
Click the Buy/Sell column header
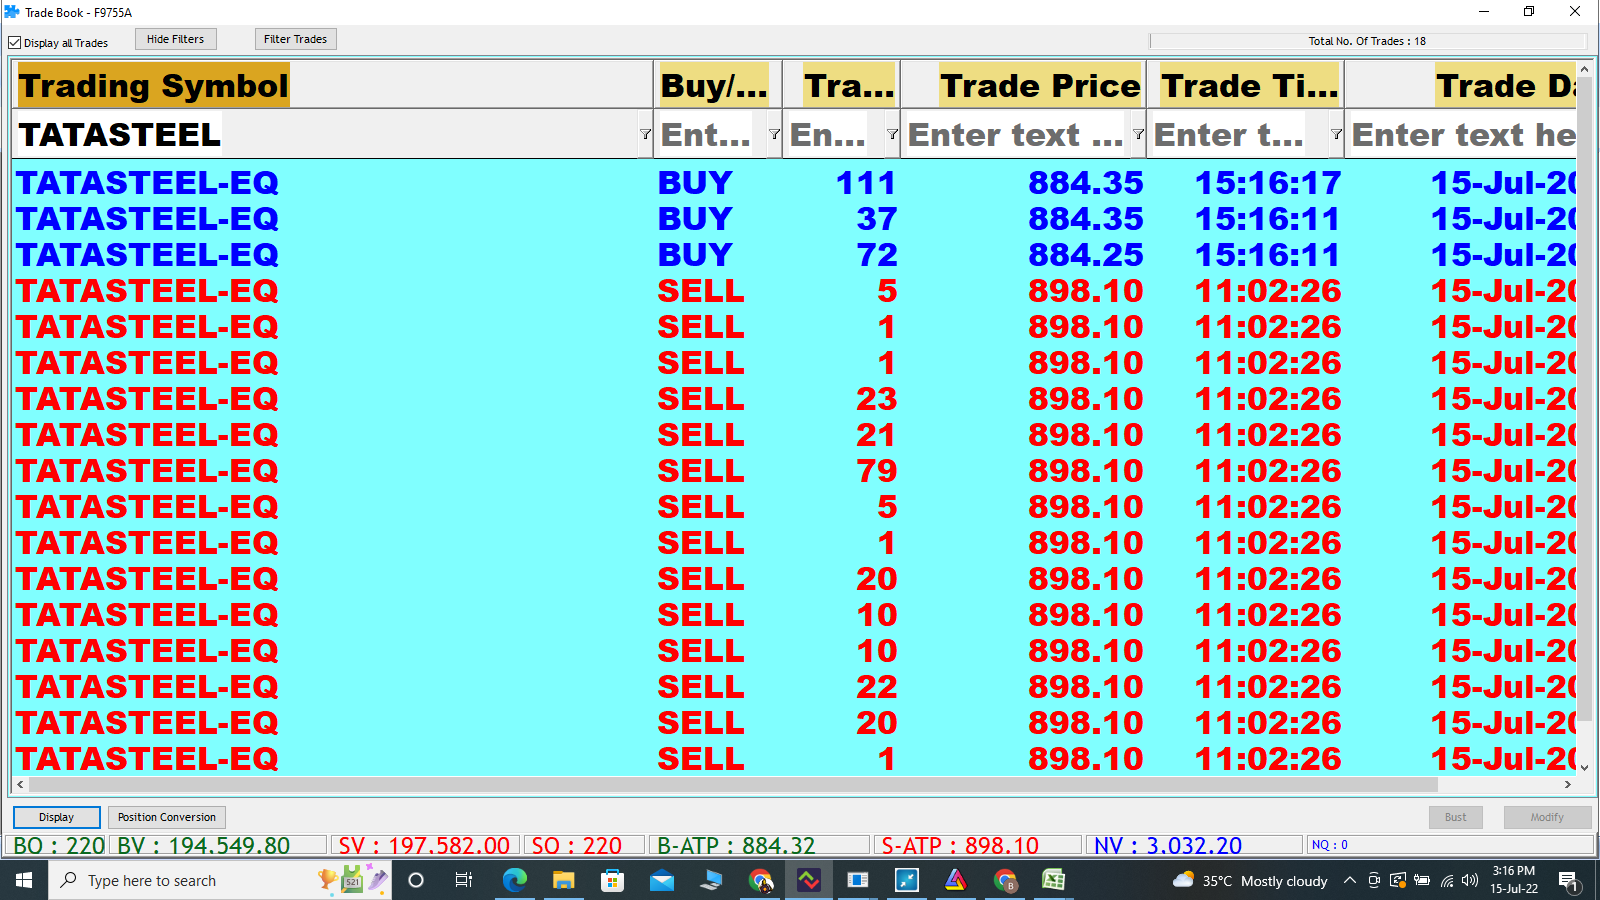tap(717, 85)
